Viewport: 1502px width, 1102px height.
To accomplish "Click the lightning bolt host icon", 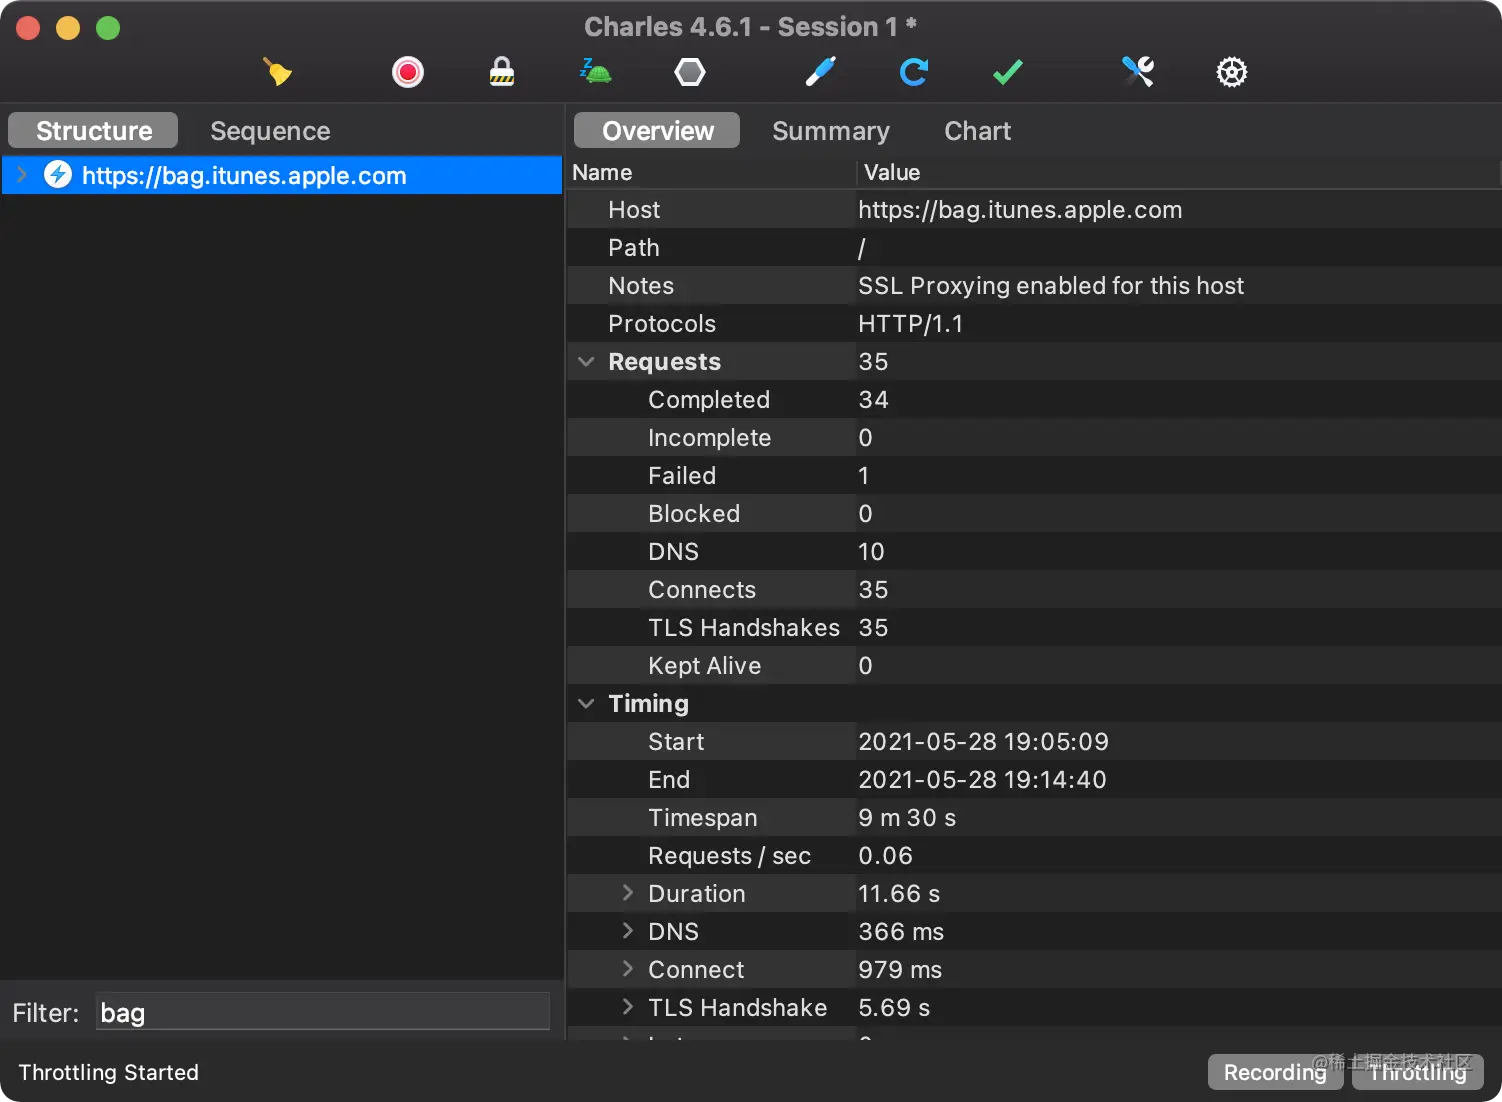I will point(58,175).
